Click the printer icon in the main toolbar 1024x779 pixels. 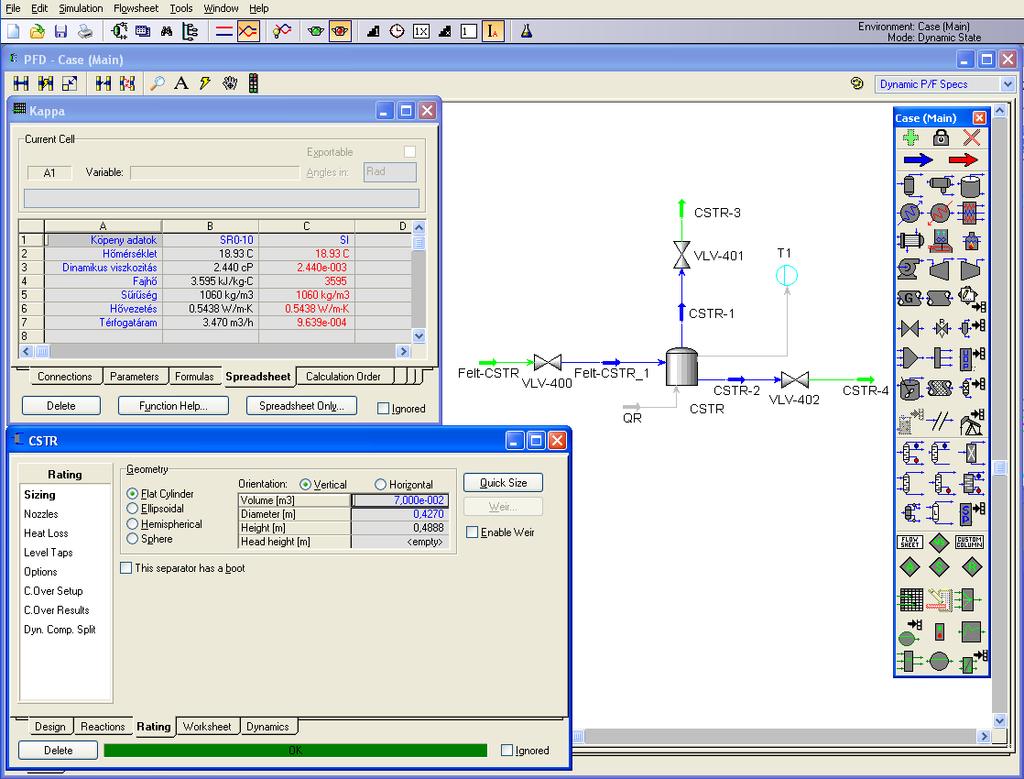[x=85, y=31]
